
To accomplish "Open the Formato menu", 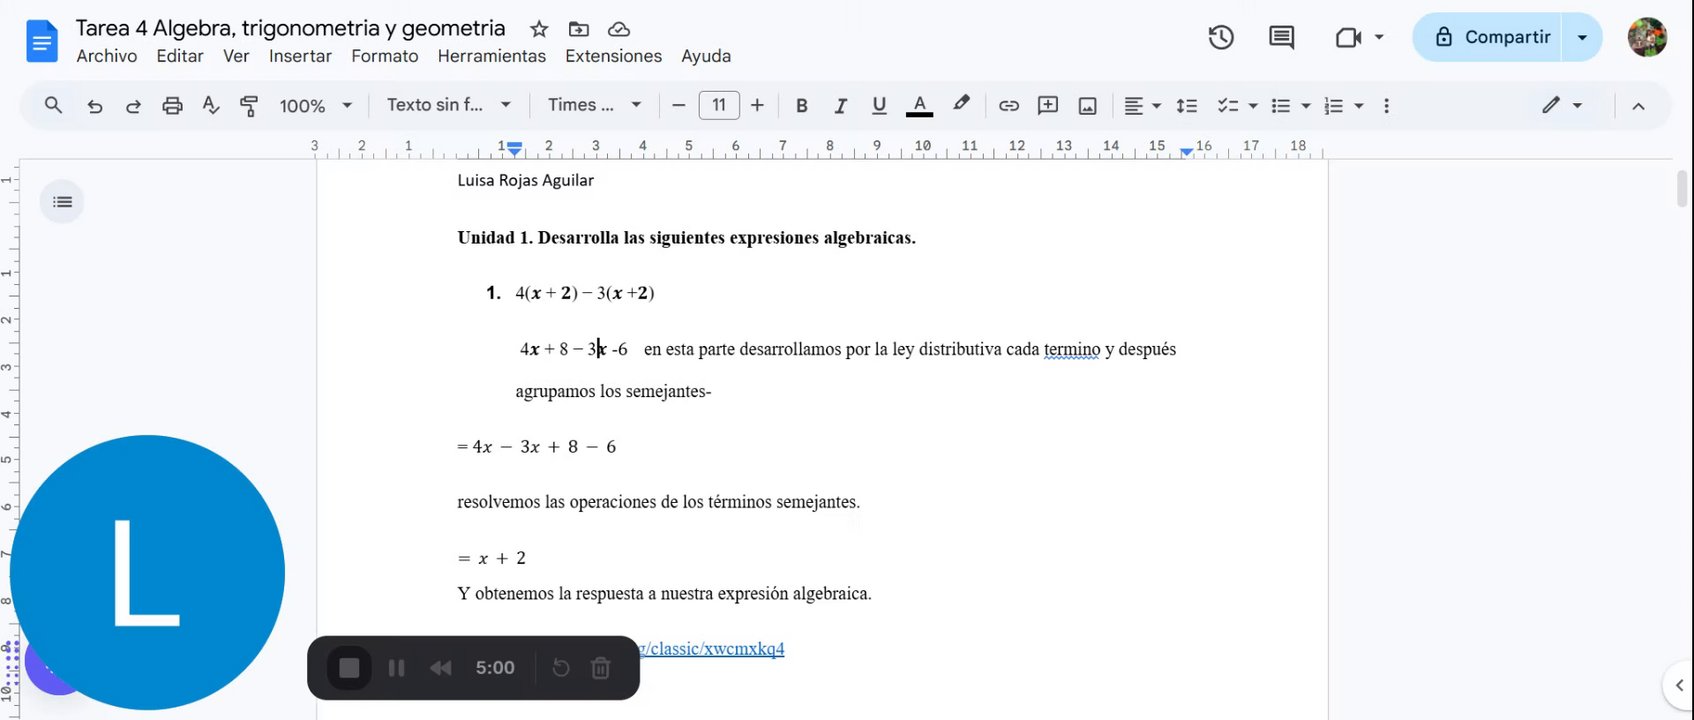I will click(385, 56).
